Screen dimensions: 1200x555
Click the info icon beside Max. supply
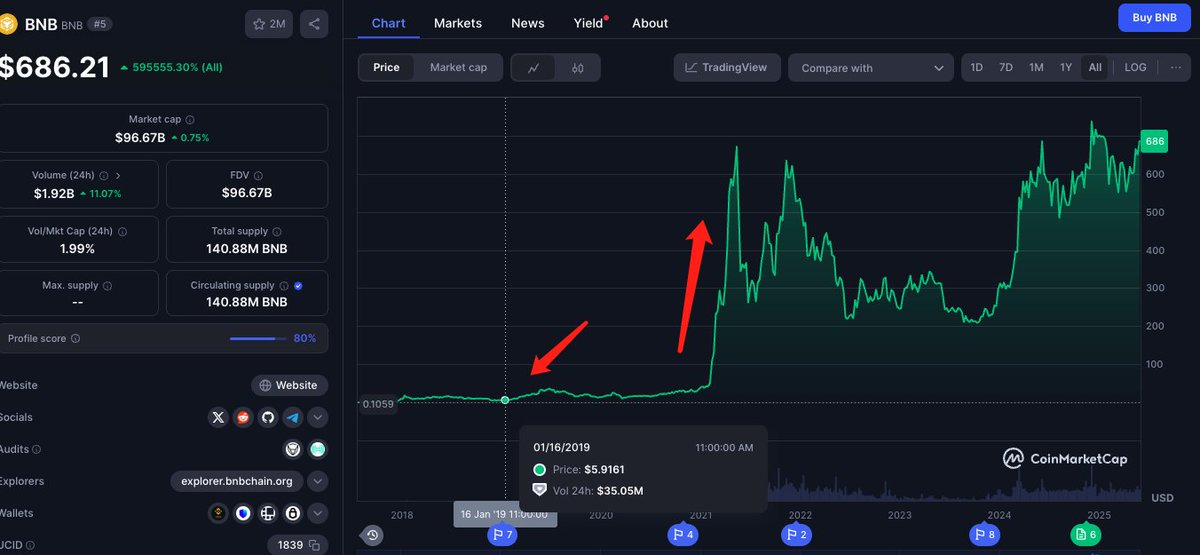click(x=107, y=286)
